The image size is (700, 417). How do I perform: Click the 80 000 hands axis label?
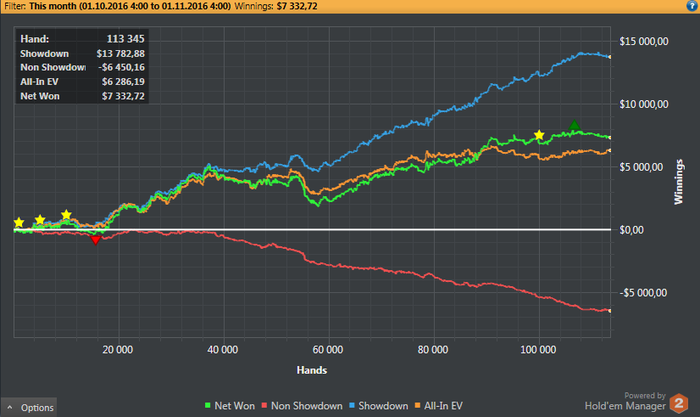coord(433,350)
